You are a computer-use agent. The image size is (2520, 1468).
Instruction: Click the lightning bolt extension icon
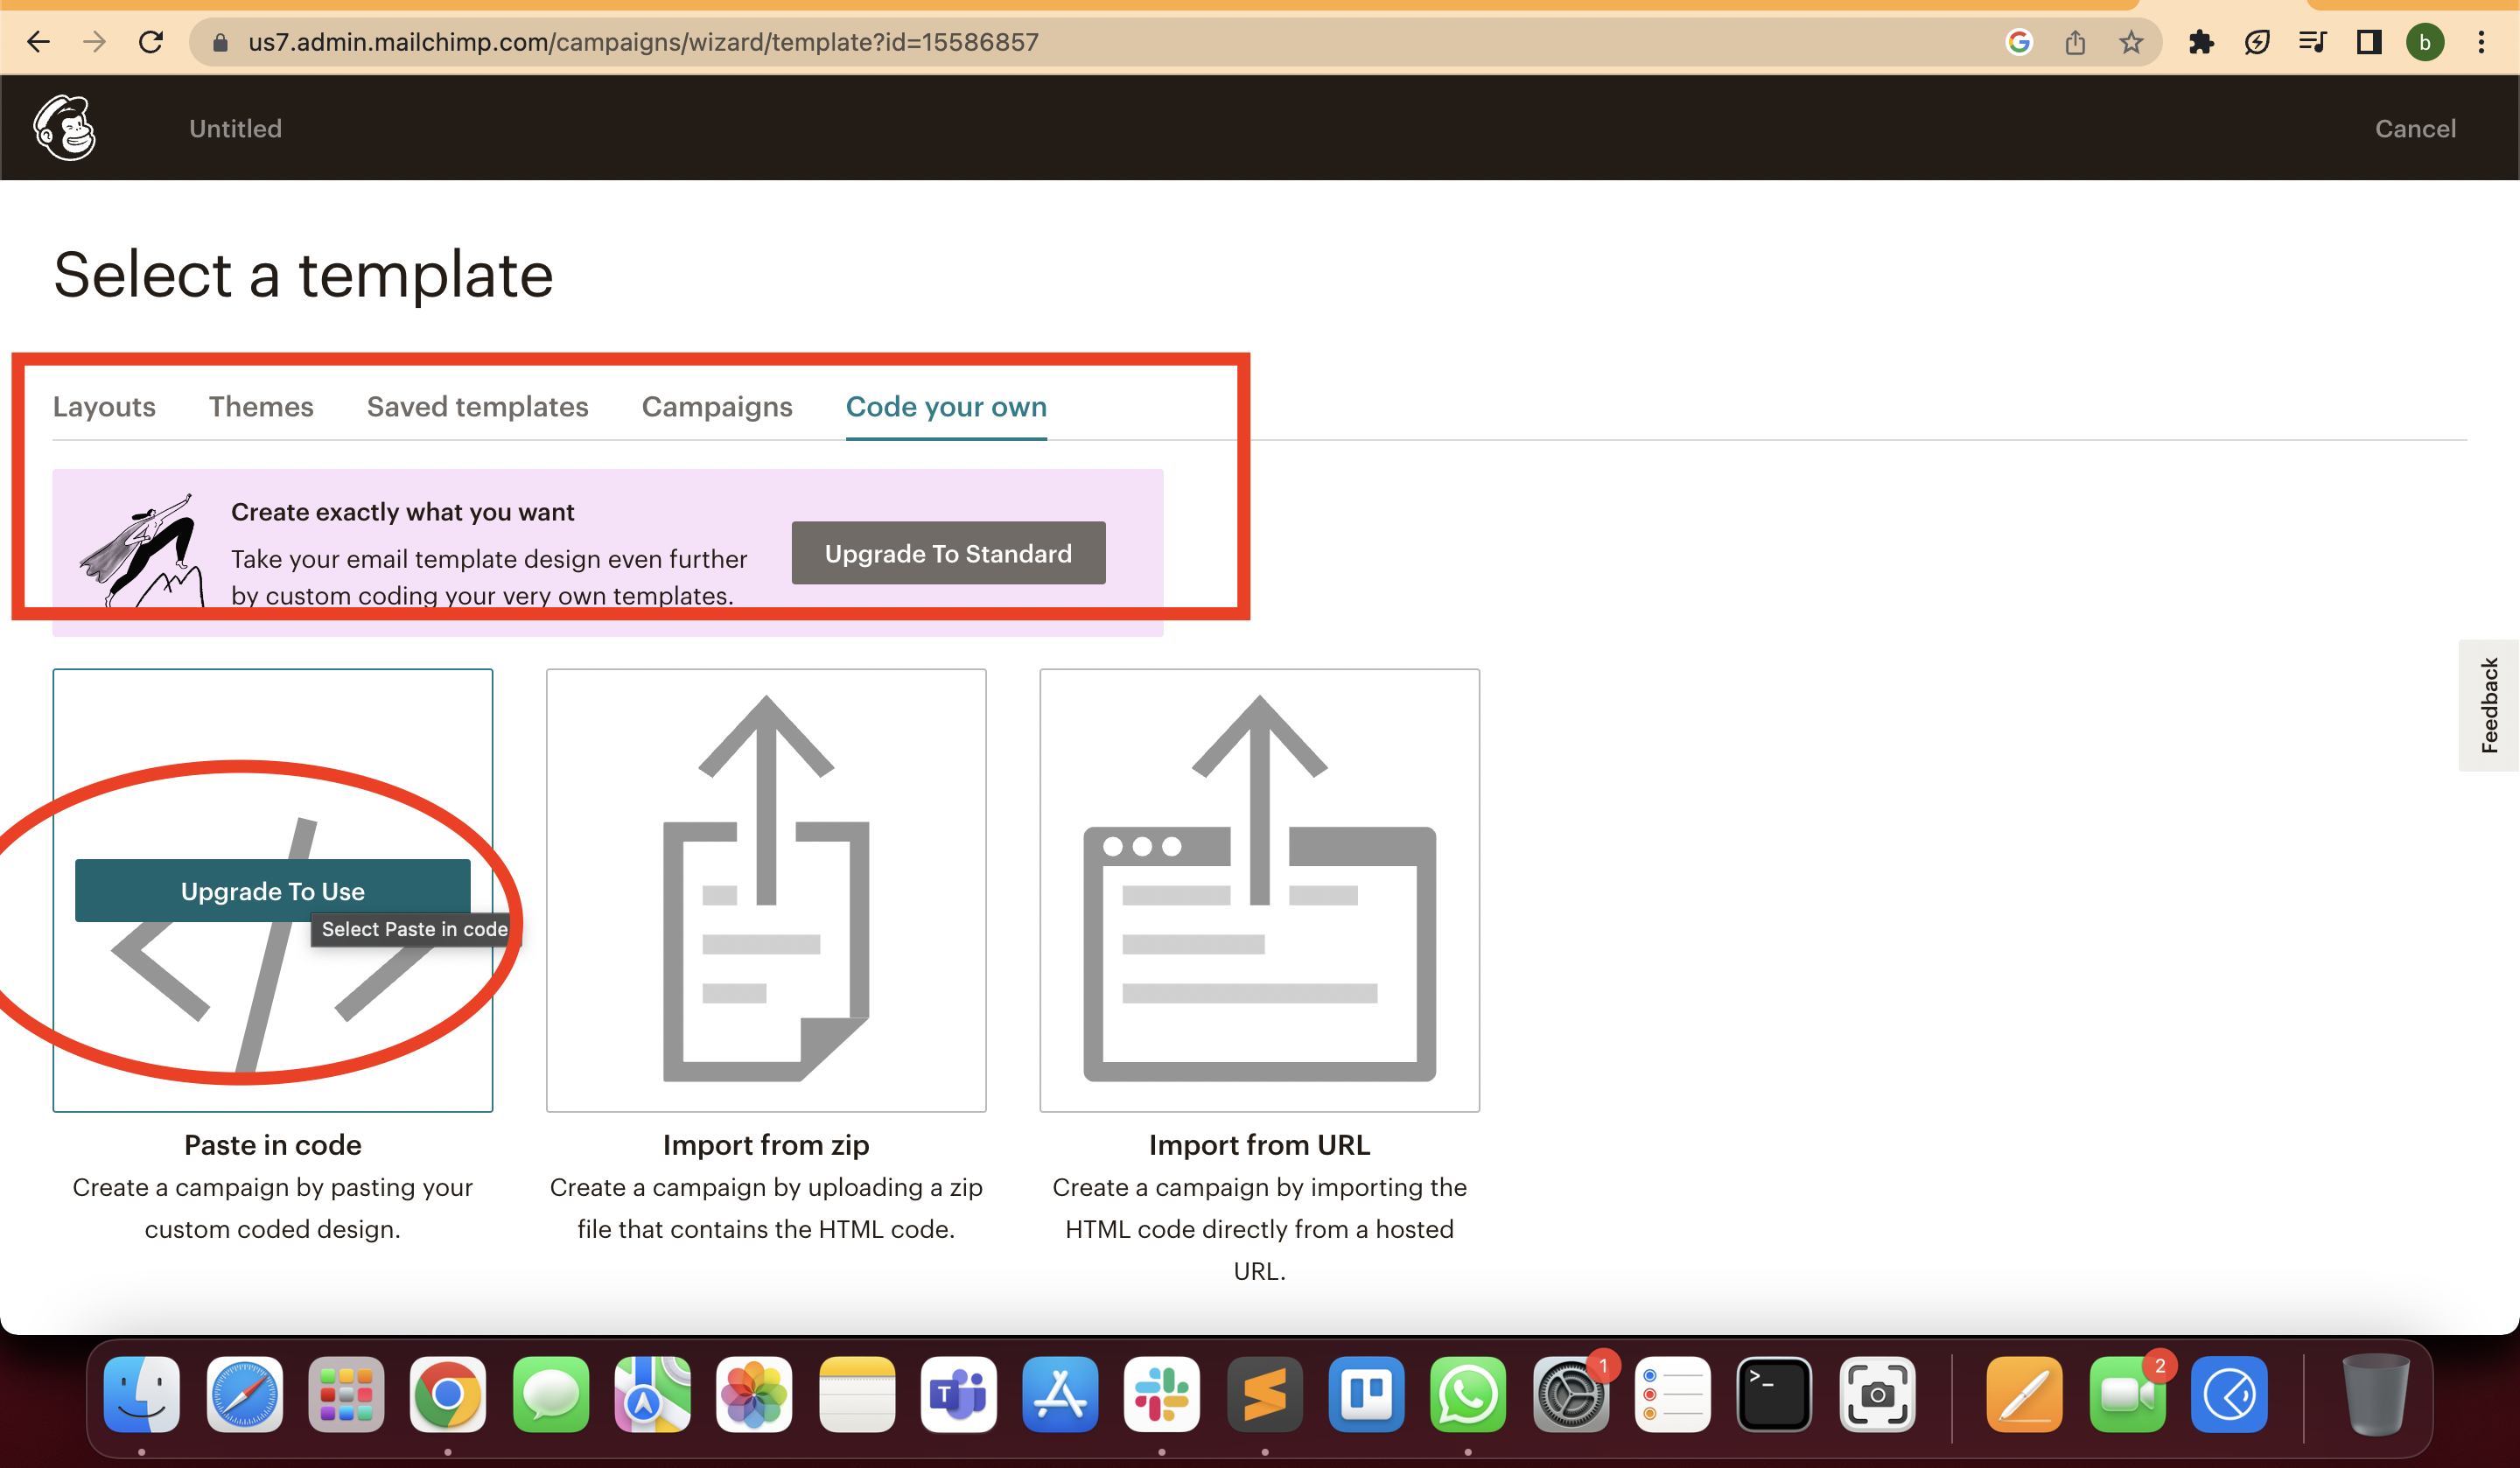[2257, 42]
